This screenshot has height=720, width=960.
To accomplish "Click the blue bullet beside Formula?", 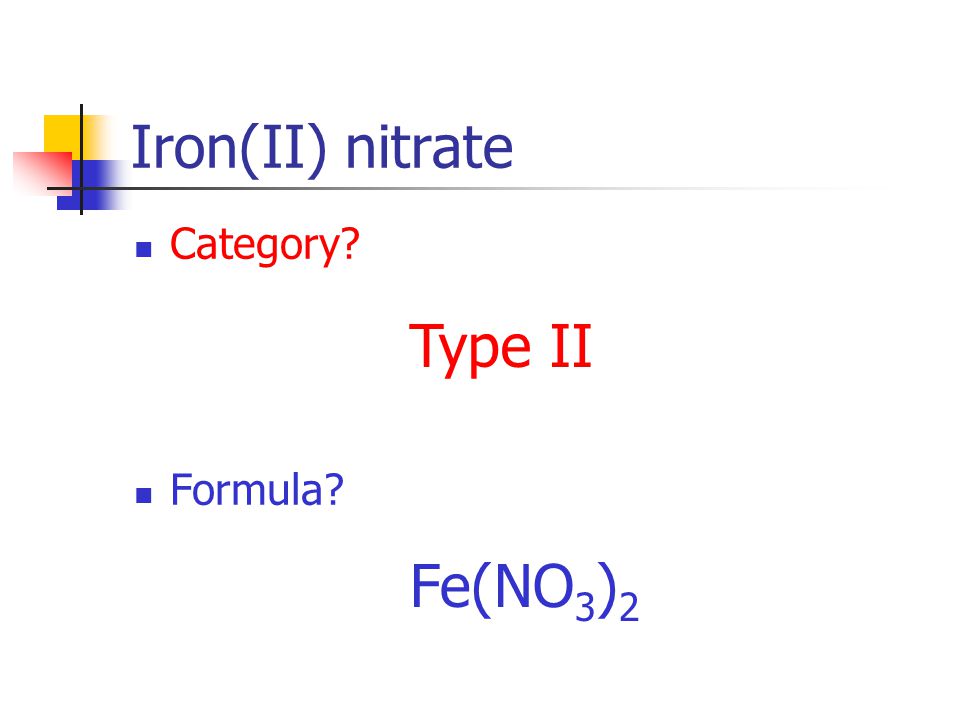I will point(144,495).
